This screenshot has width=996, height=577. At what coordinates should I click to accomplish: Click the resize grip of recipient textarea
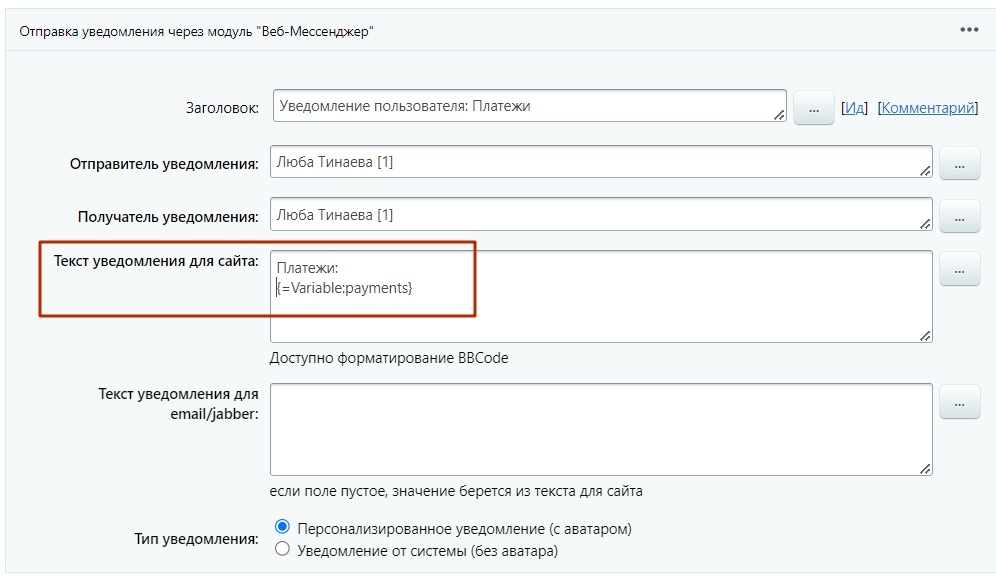pyautogui.click(x=926, y=225)
